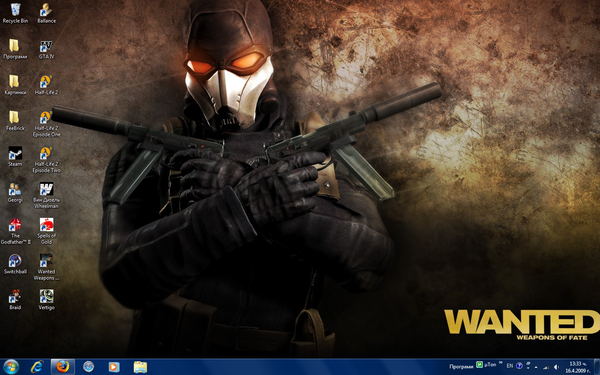
Task: Show hidden system tray icons
Action: [536, 367]
